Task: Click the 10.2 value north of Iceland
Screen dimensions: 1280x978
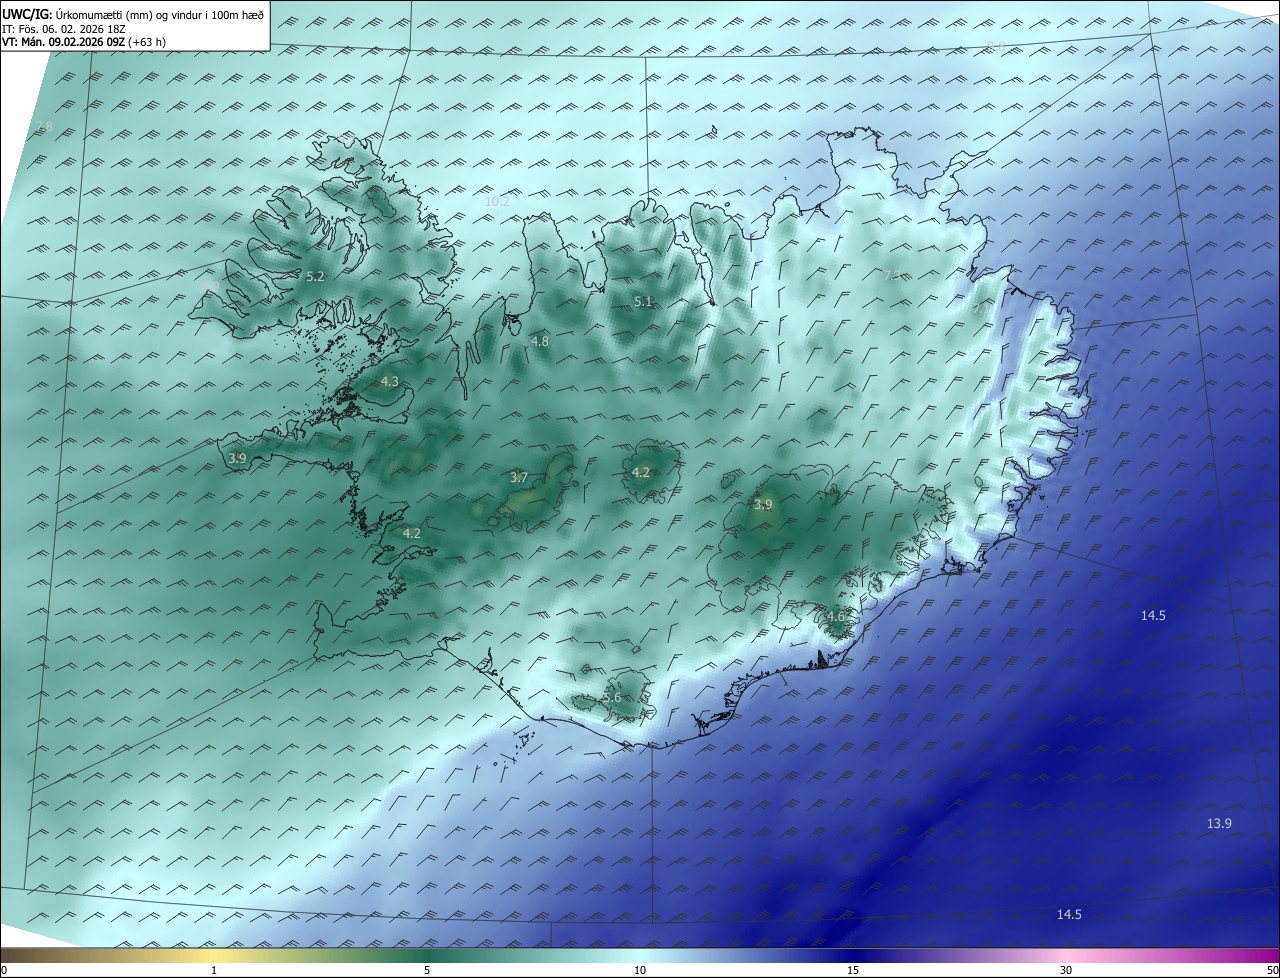Action: [497, 201]
